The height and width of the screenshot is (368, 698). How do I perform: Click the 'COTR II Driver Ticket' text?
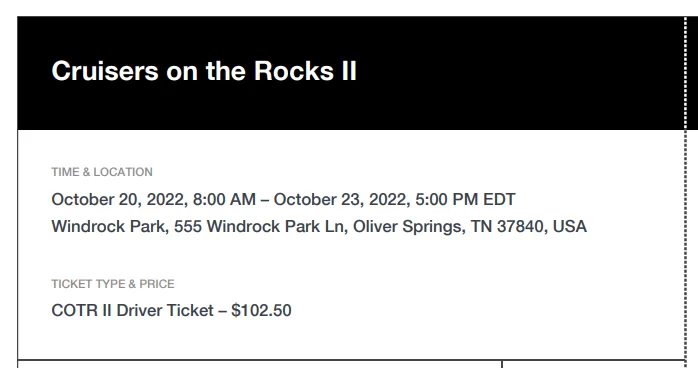[132, 310]
